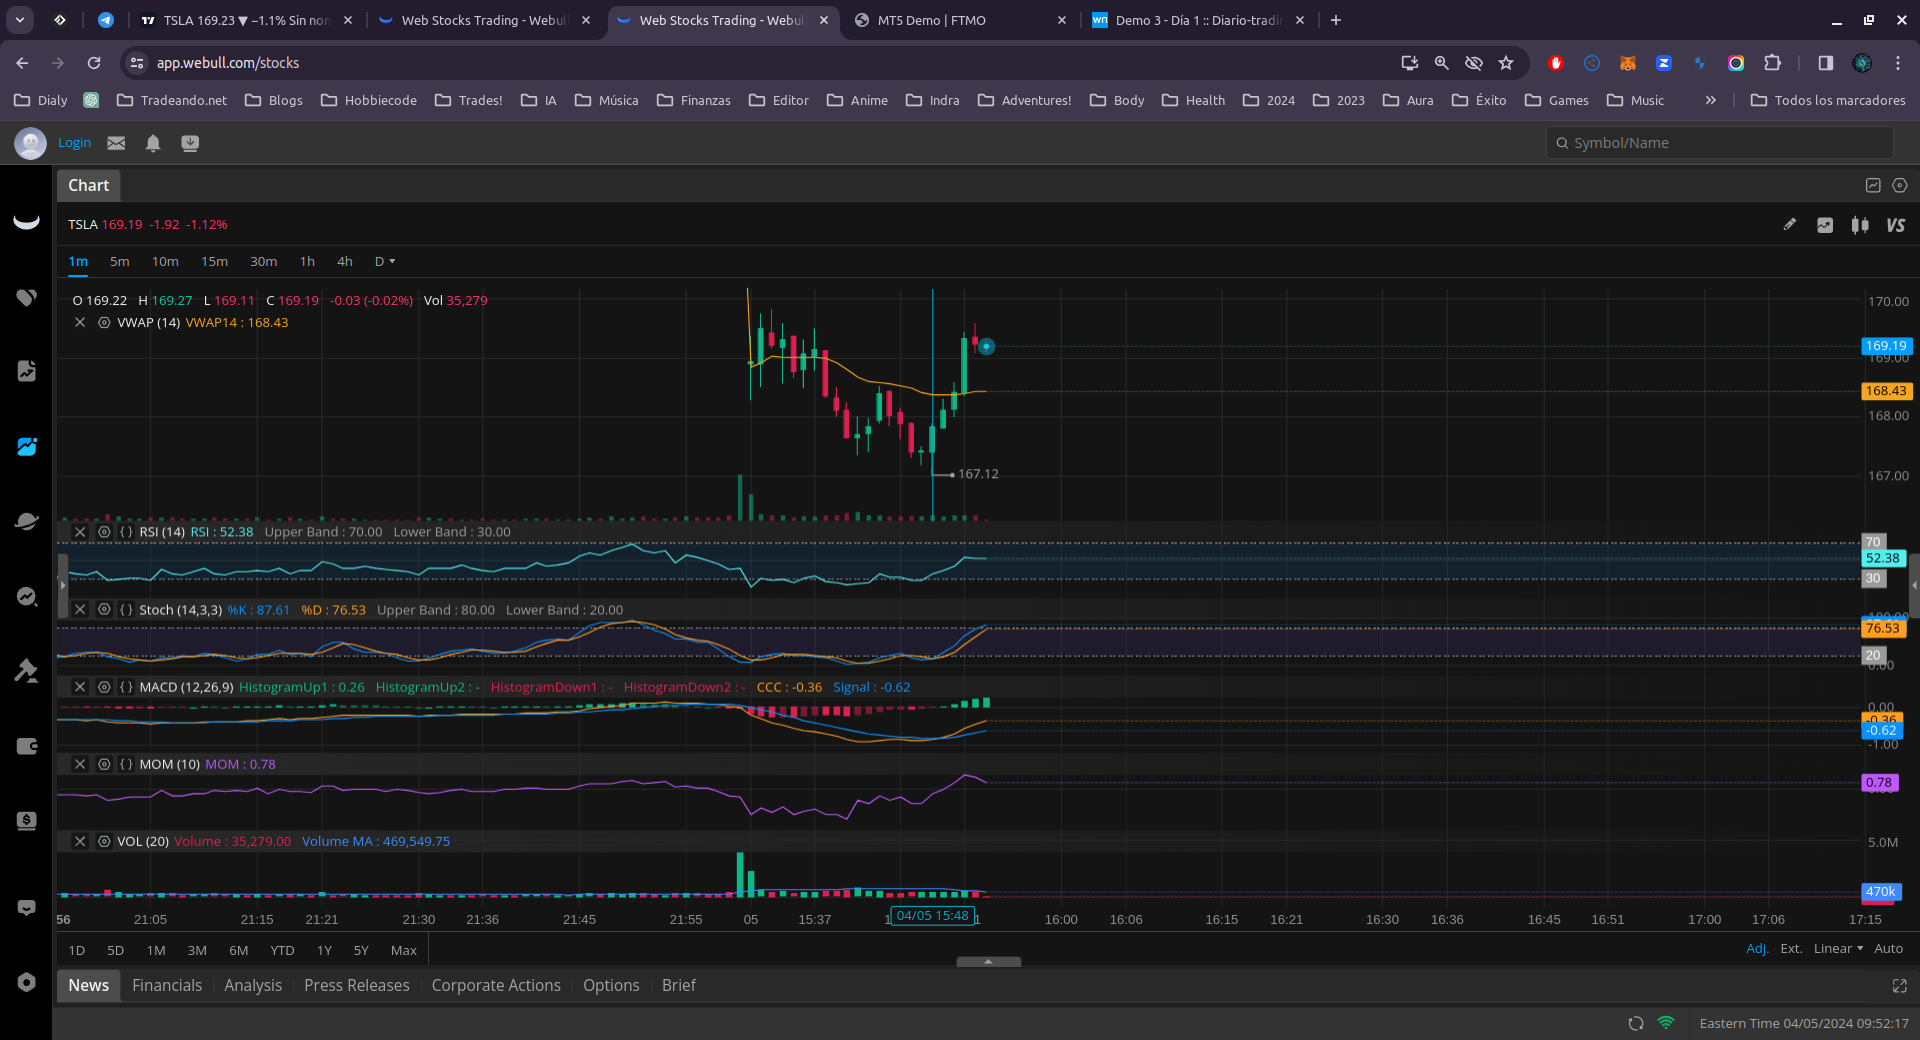
Task: Toggle Adj. price adjustment
Action: (x=1757, y=949)
